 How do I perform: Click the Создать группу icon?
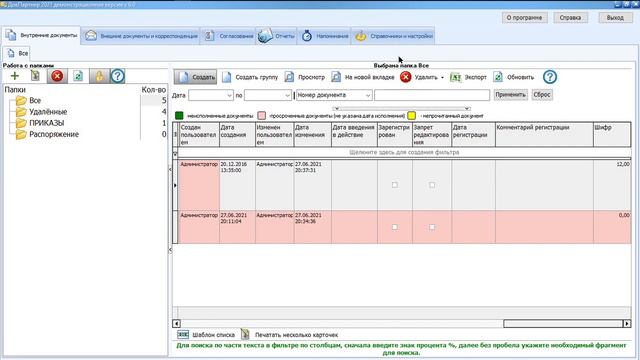click(227, 77)
